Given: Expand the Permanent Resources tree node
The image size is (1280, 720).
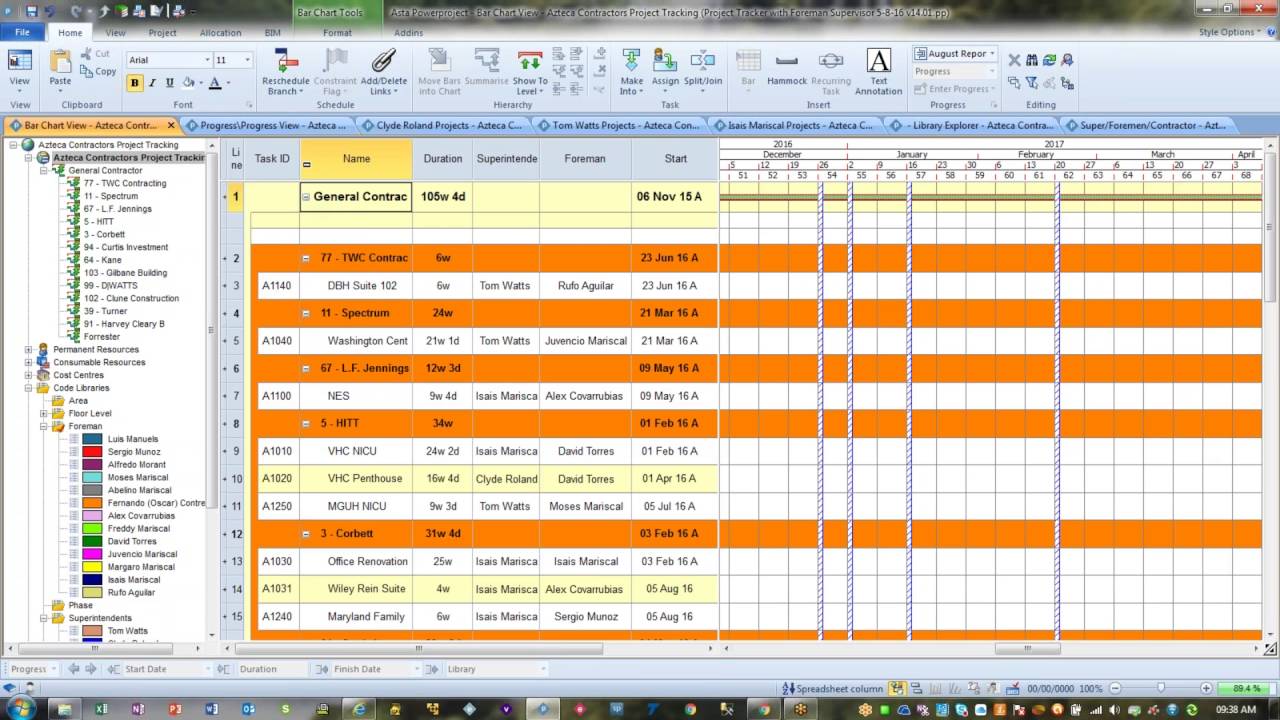Looking at the screenshot, I should point(29,350).
